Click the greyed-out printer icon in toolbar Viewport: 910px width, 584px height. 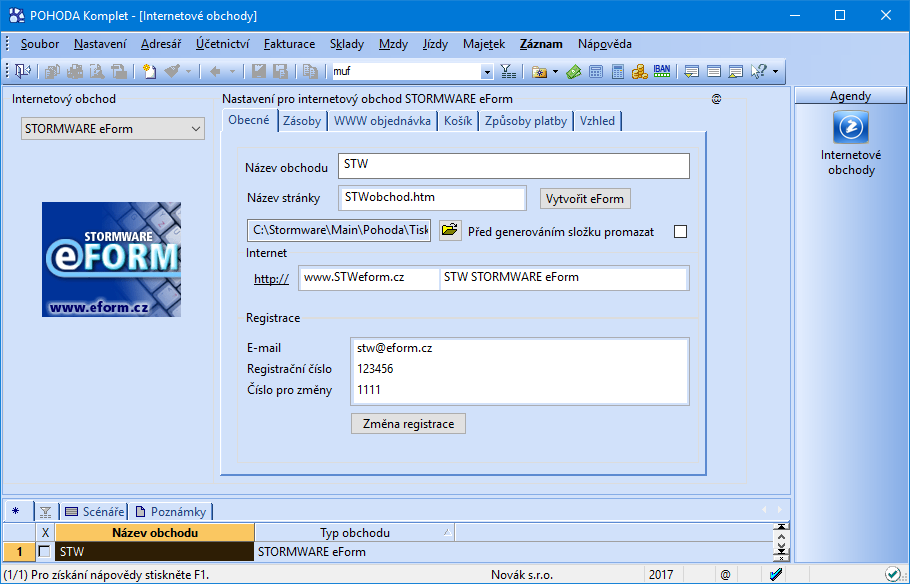[x=75, y=71]
